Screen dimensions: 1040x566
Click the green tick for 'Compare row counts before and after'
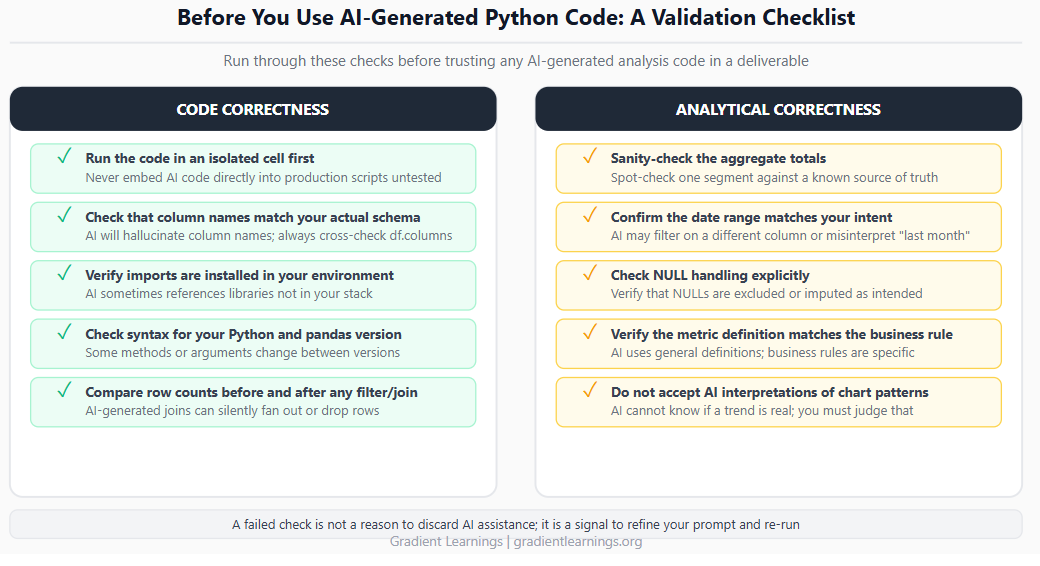[x=64, y=390]
